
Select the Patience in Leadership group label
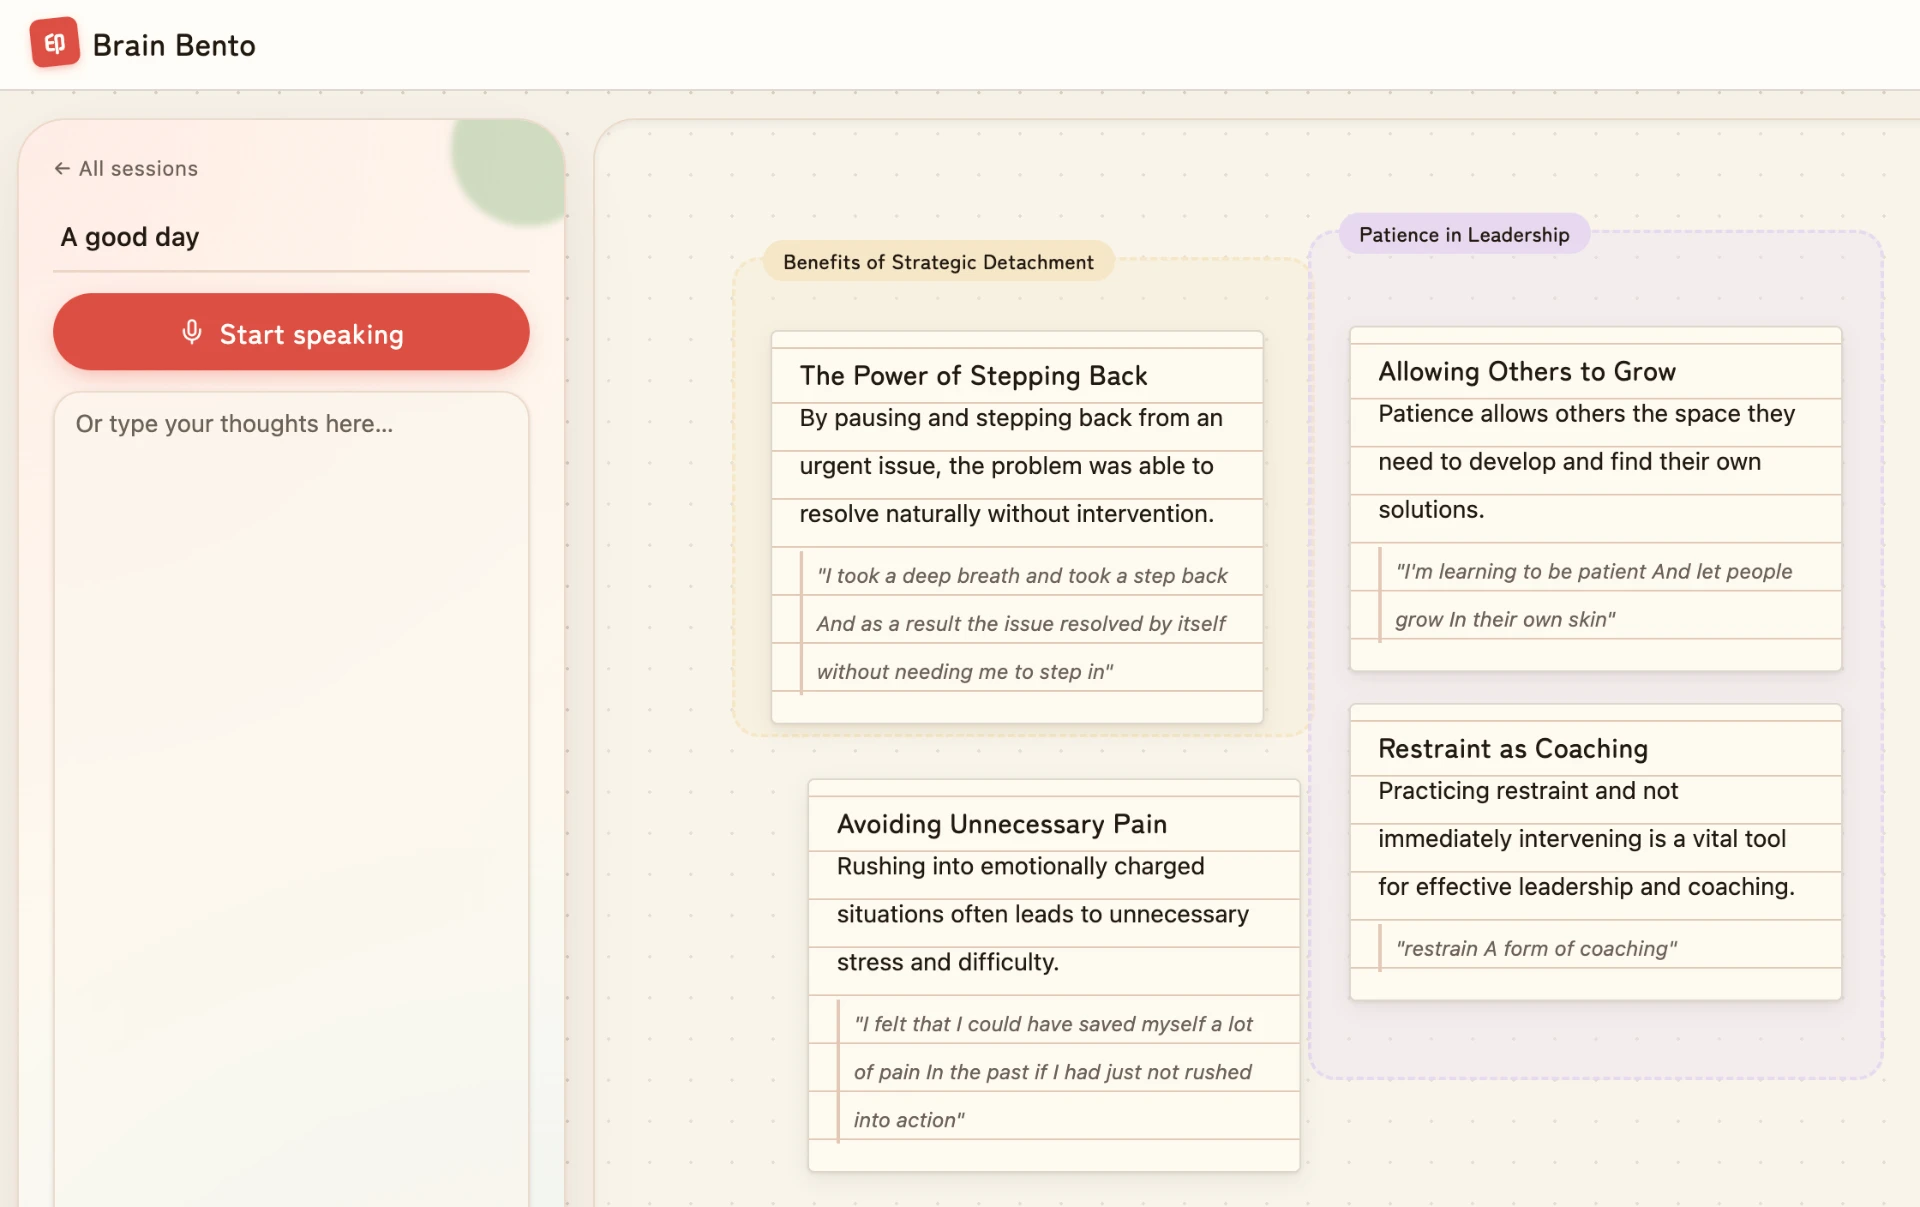click(x=1464, y=235)
